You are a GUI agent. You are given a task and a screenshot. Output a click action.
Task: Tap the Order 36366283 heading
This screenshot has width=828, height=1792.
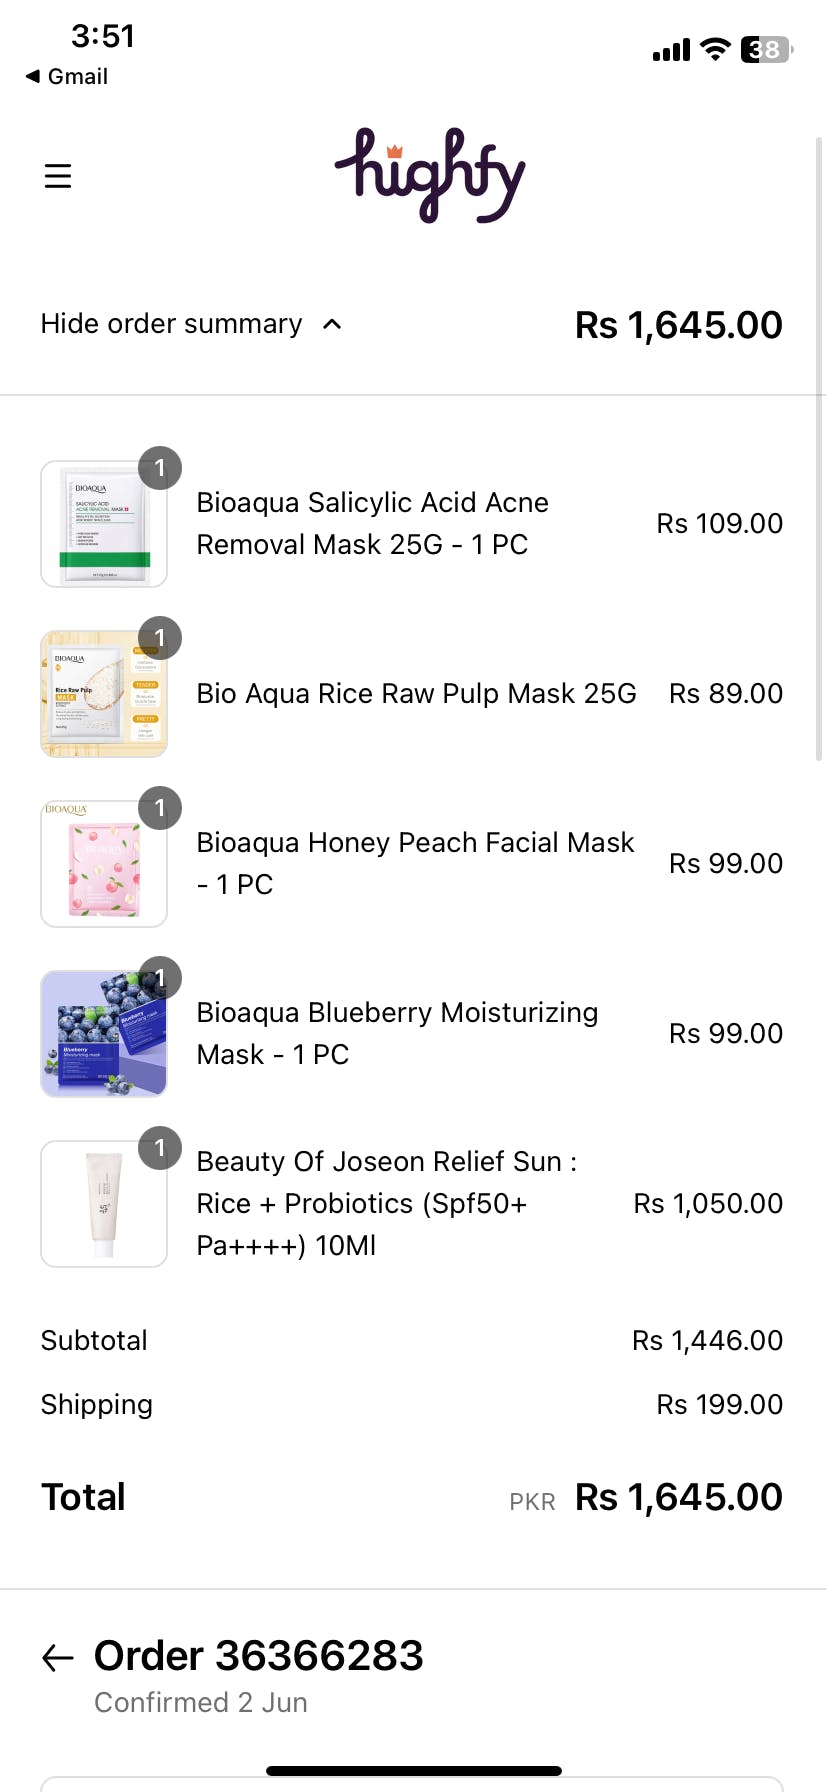(x=259, y=1656)
